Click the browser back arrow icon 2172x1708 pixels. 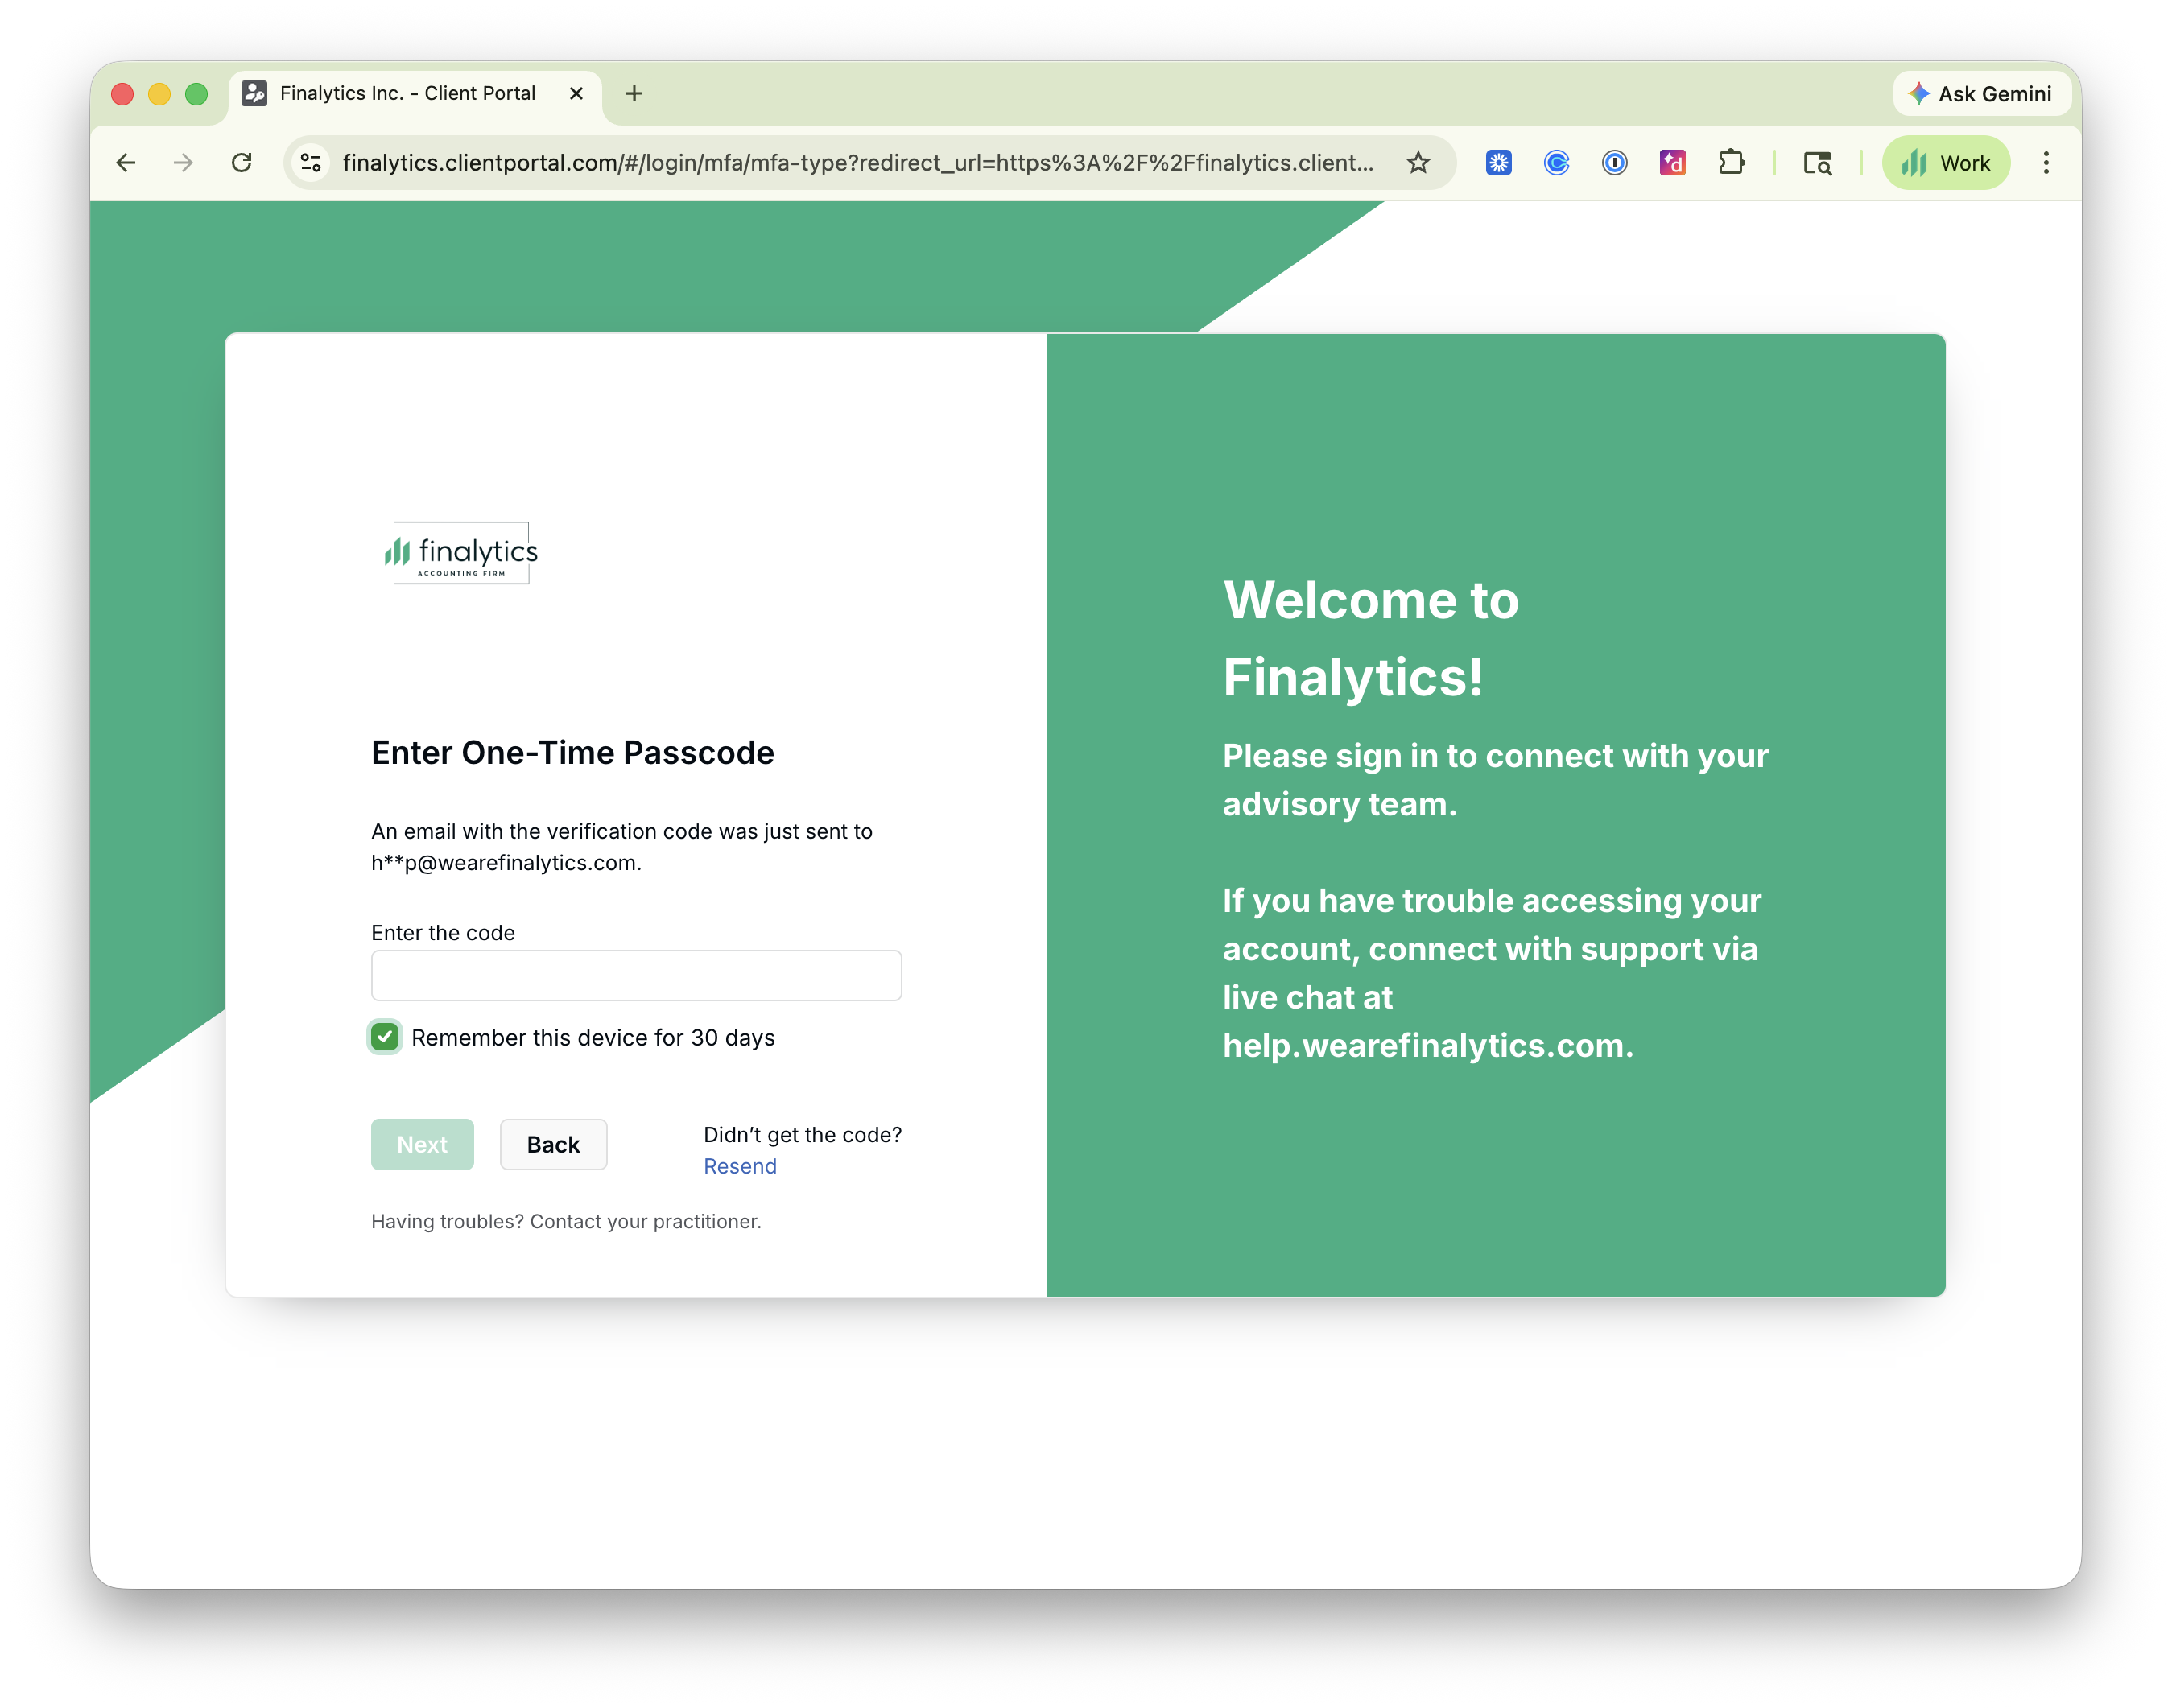tap(126, 163)
